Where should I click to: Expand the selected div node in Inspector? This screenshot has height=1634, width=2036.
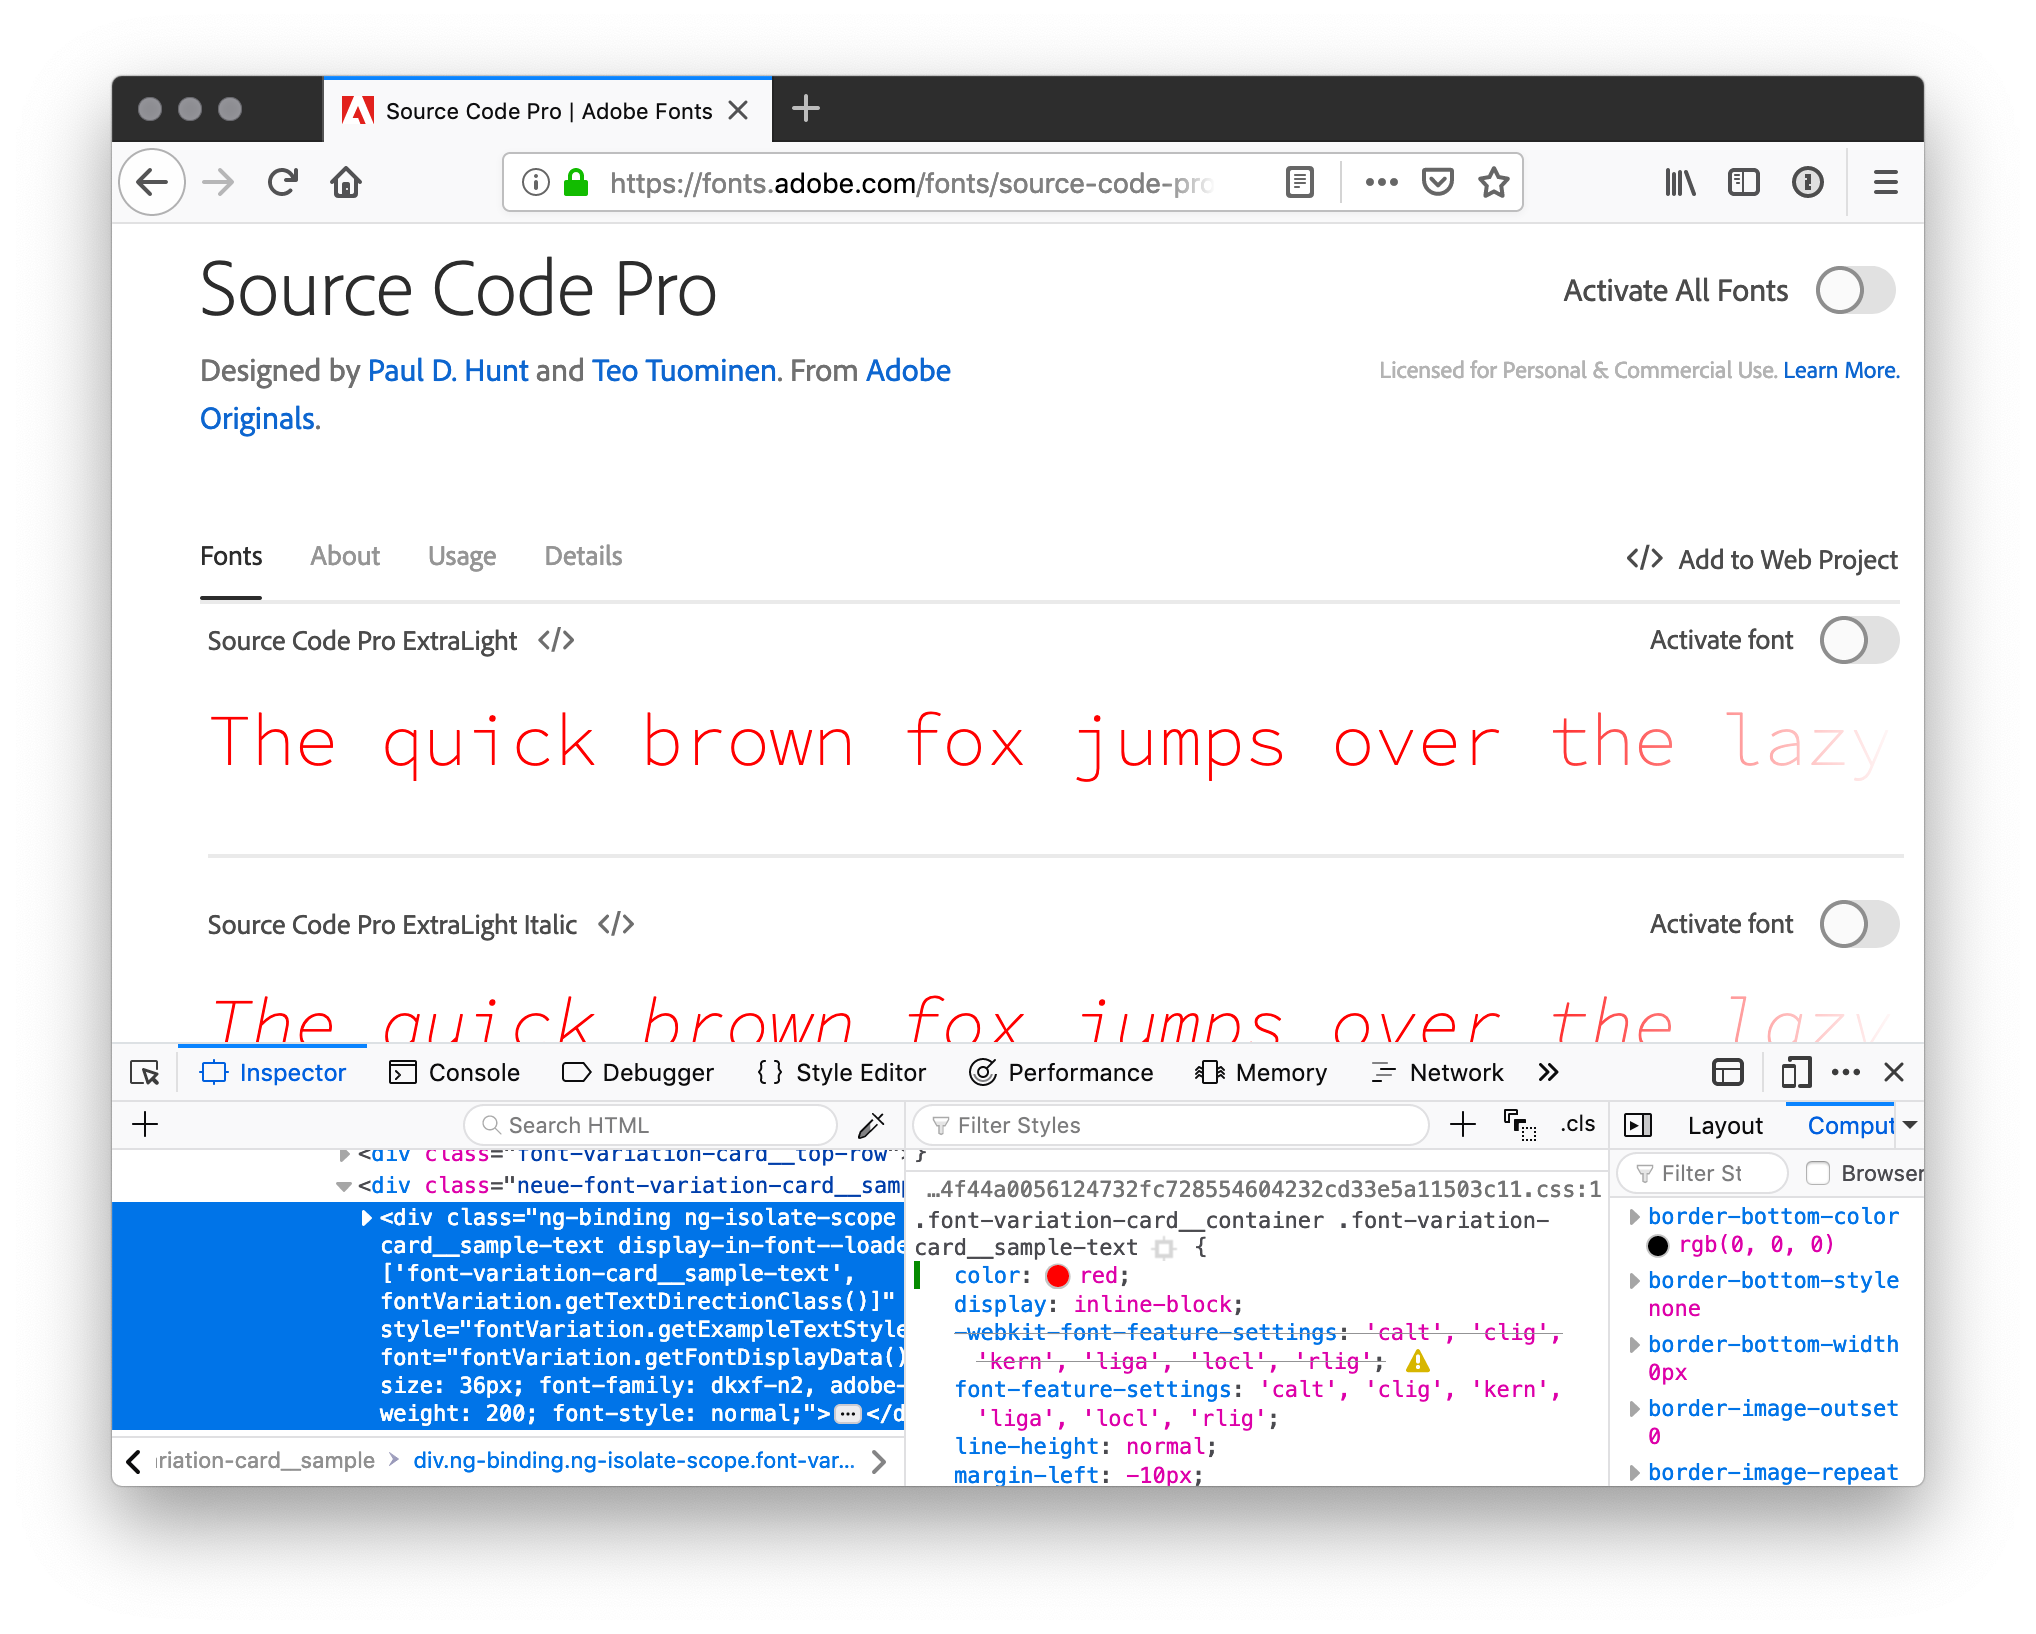pyautogui.click(x=365, y=1218)
